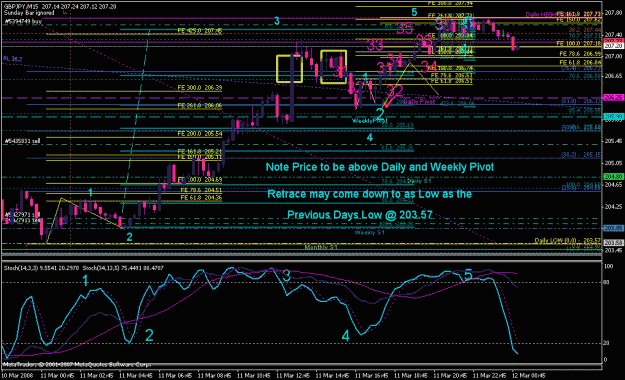The height and width of the screenshot is (380, 625).
Task: Select the 'FE 61.8 204.36' Fibonacci label
Action: pos(201,197)
